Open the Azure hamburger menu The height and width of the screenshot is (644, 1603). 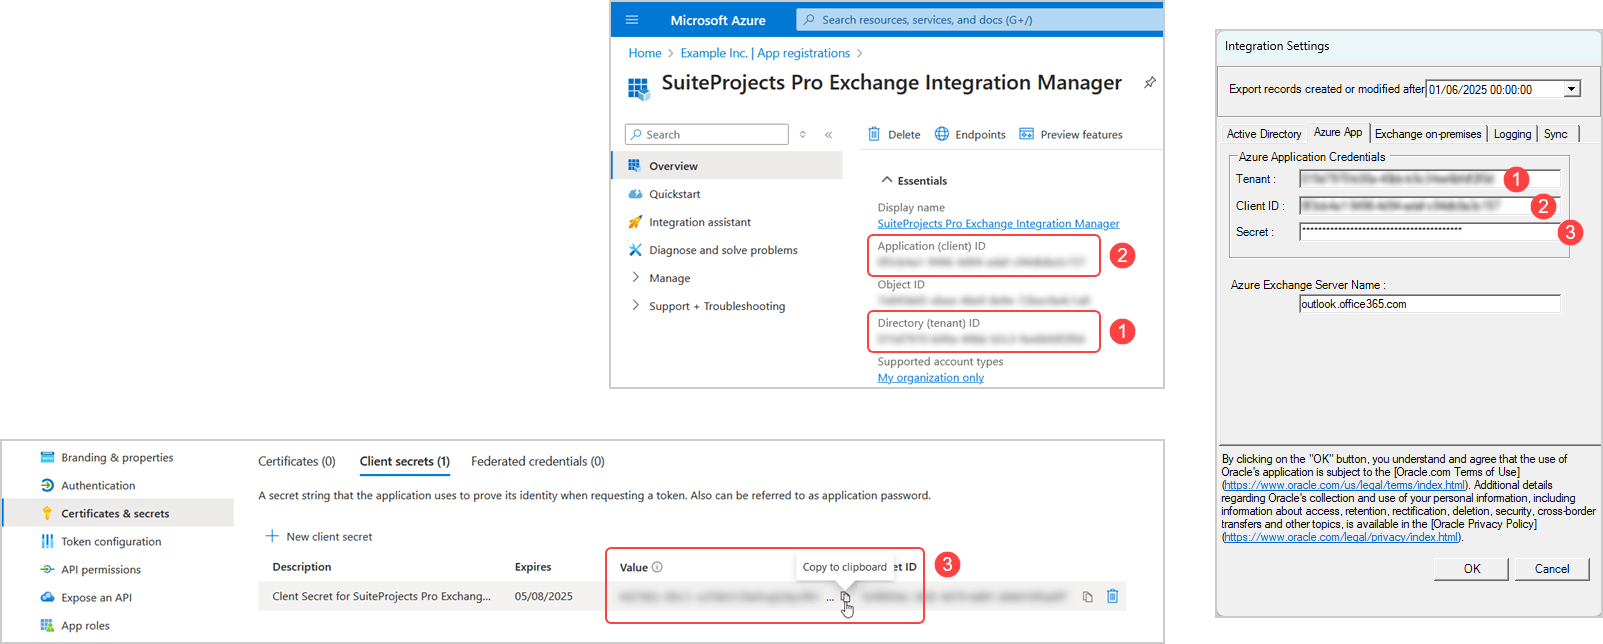pyautogui.click(x=632, y=20)
